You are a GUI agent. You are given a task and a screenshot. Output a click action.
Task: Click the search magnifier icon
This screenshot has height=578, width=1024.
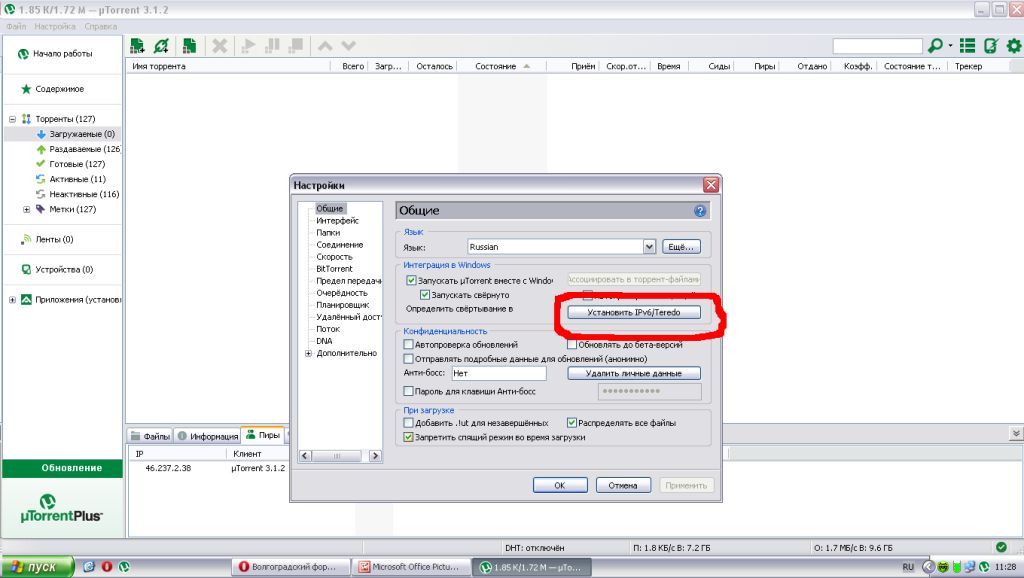[935, 46]
